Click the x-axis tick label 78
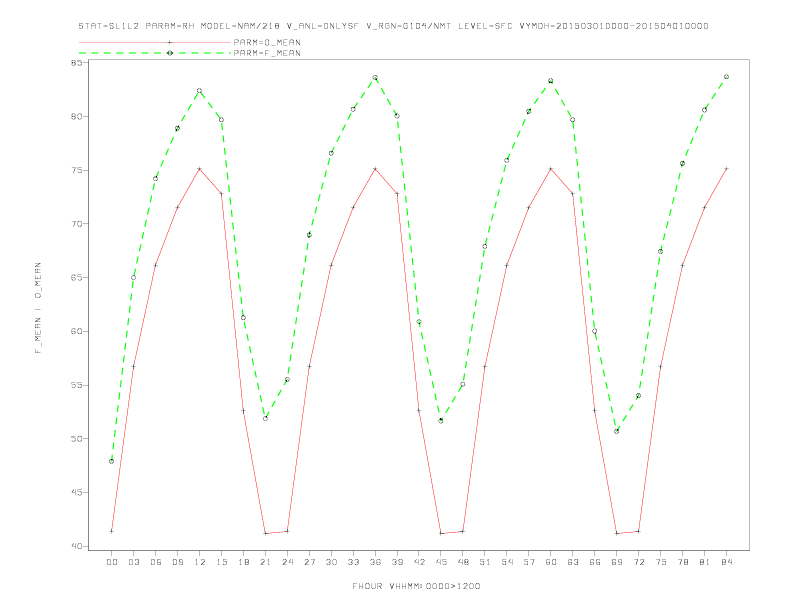The image size is (792, 612). (x=683, y=562)
